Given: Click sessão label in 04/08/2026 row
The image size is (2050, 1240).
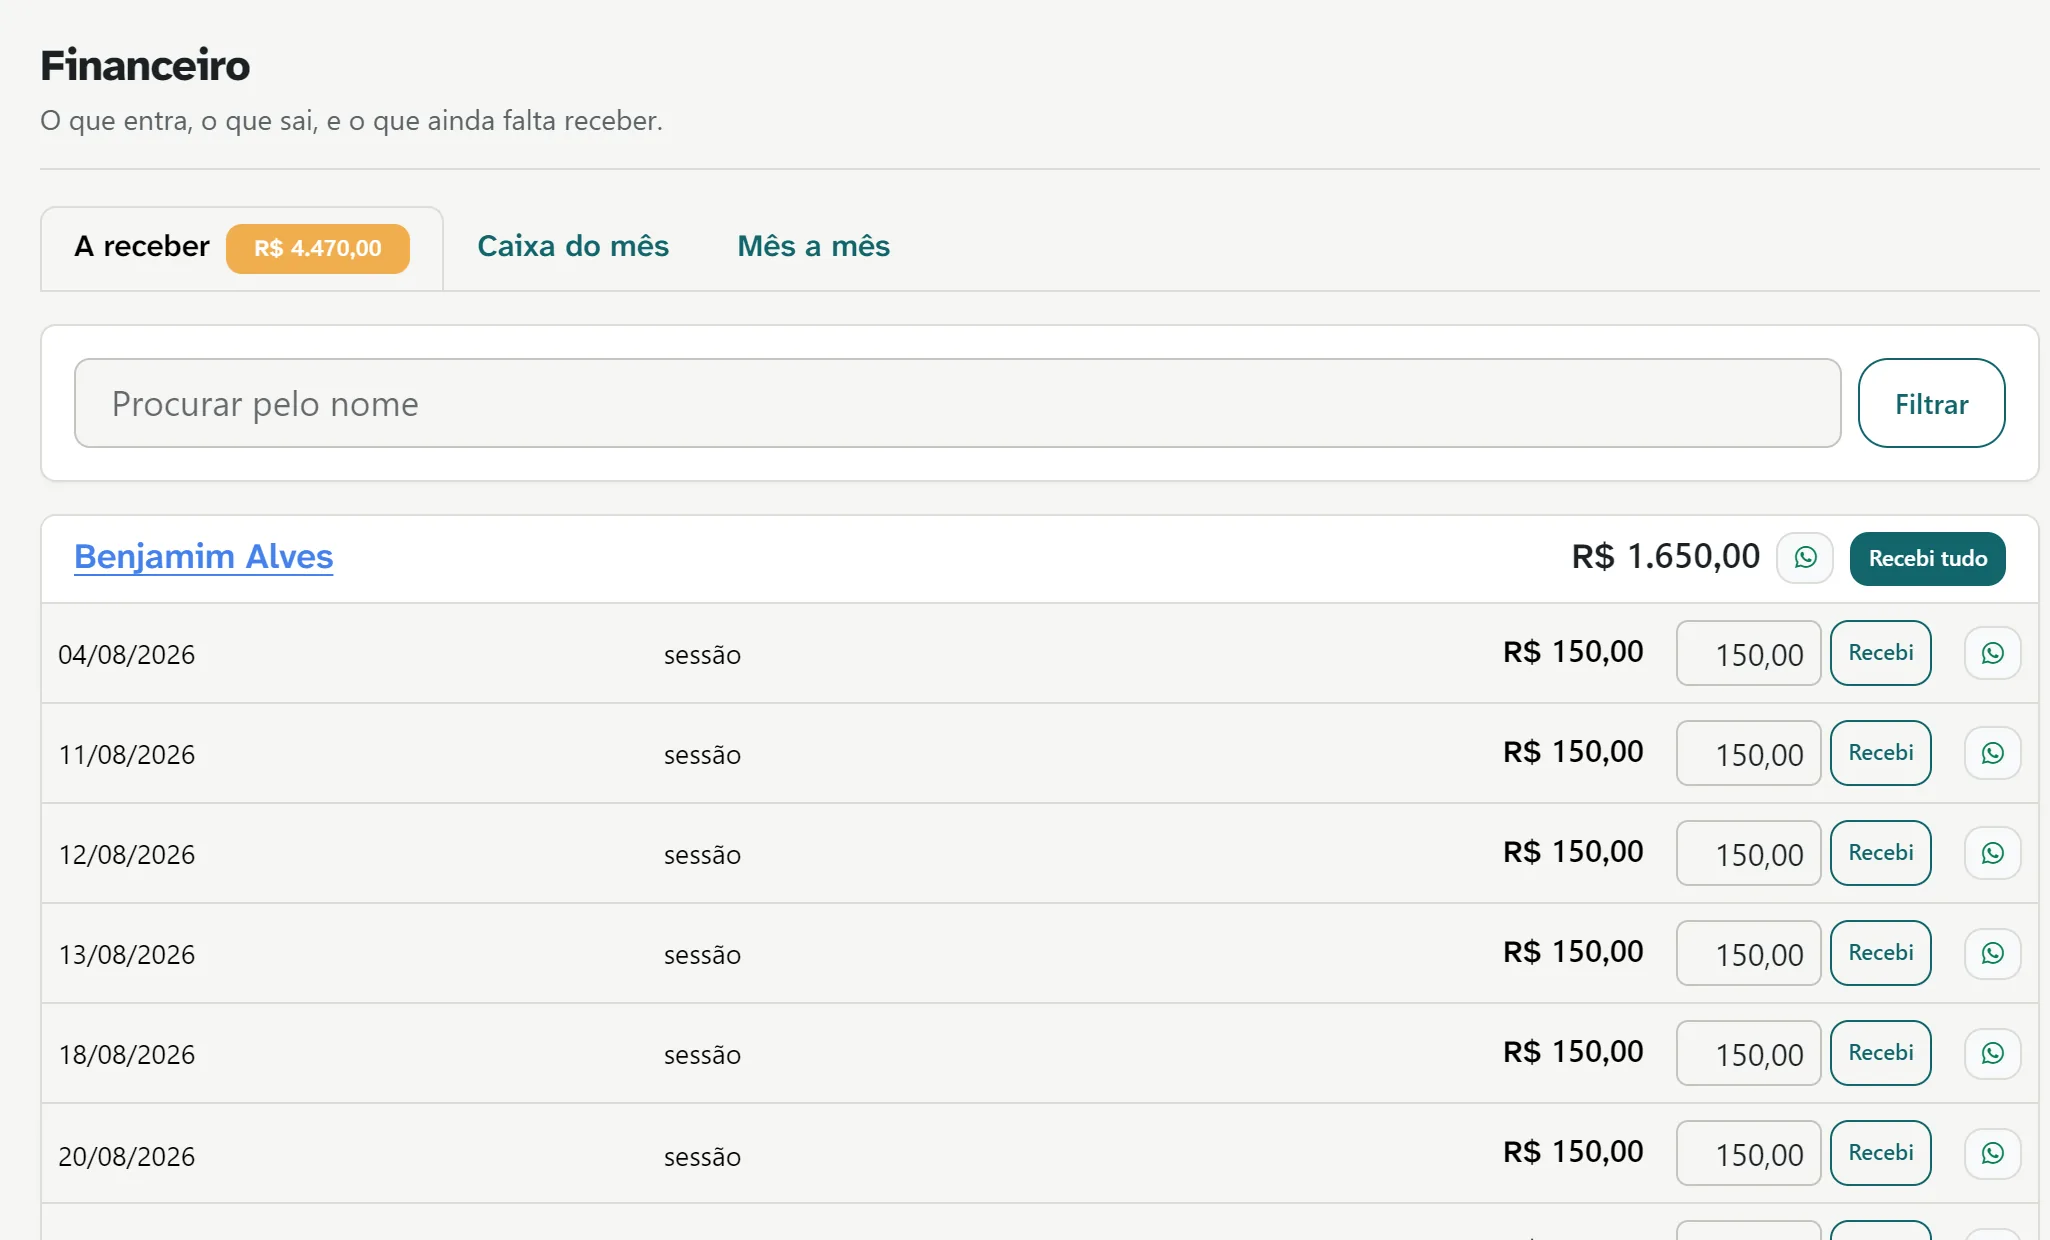Looking at the screenshot, I should 702,655.
